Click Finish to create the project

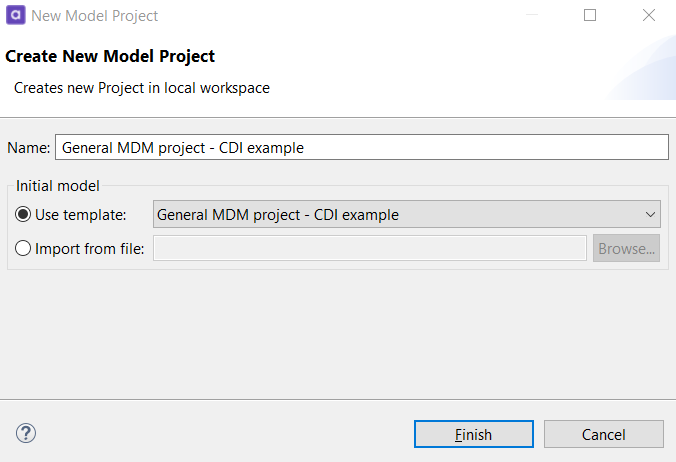point(473,434)
